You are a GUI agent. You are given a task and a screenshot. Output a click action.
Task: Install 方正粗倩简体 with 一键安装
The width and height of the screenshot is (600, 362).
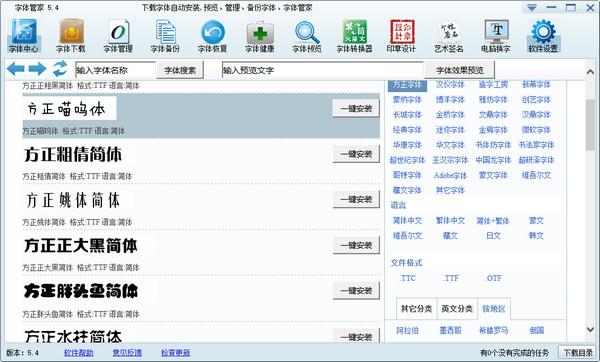[x=356, y=154]
